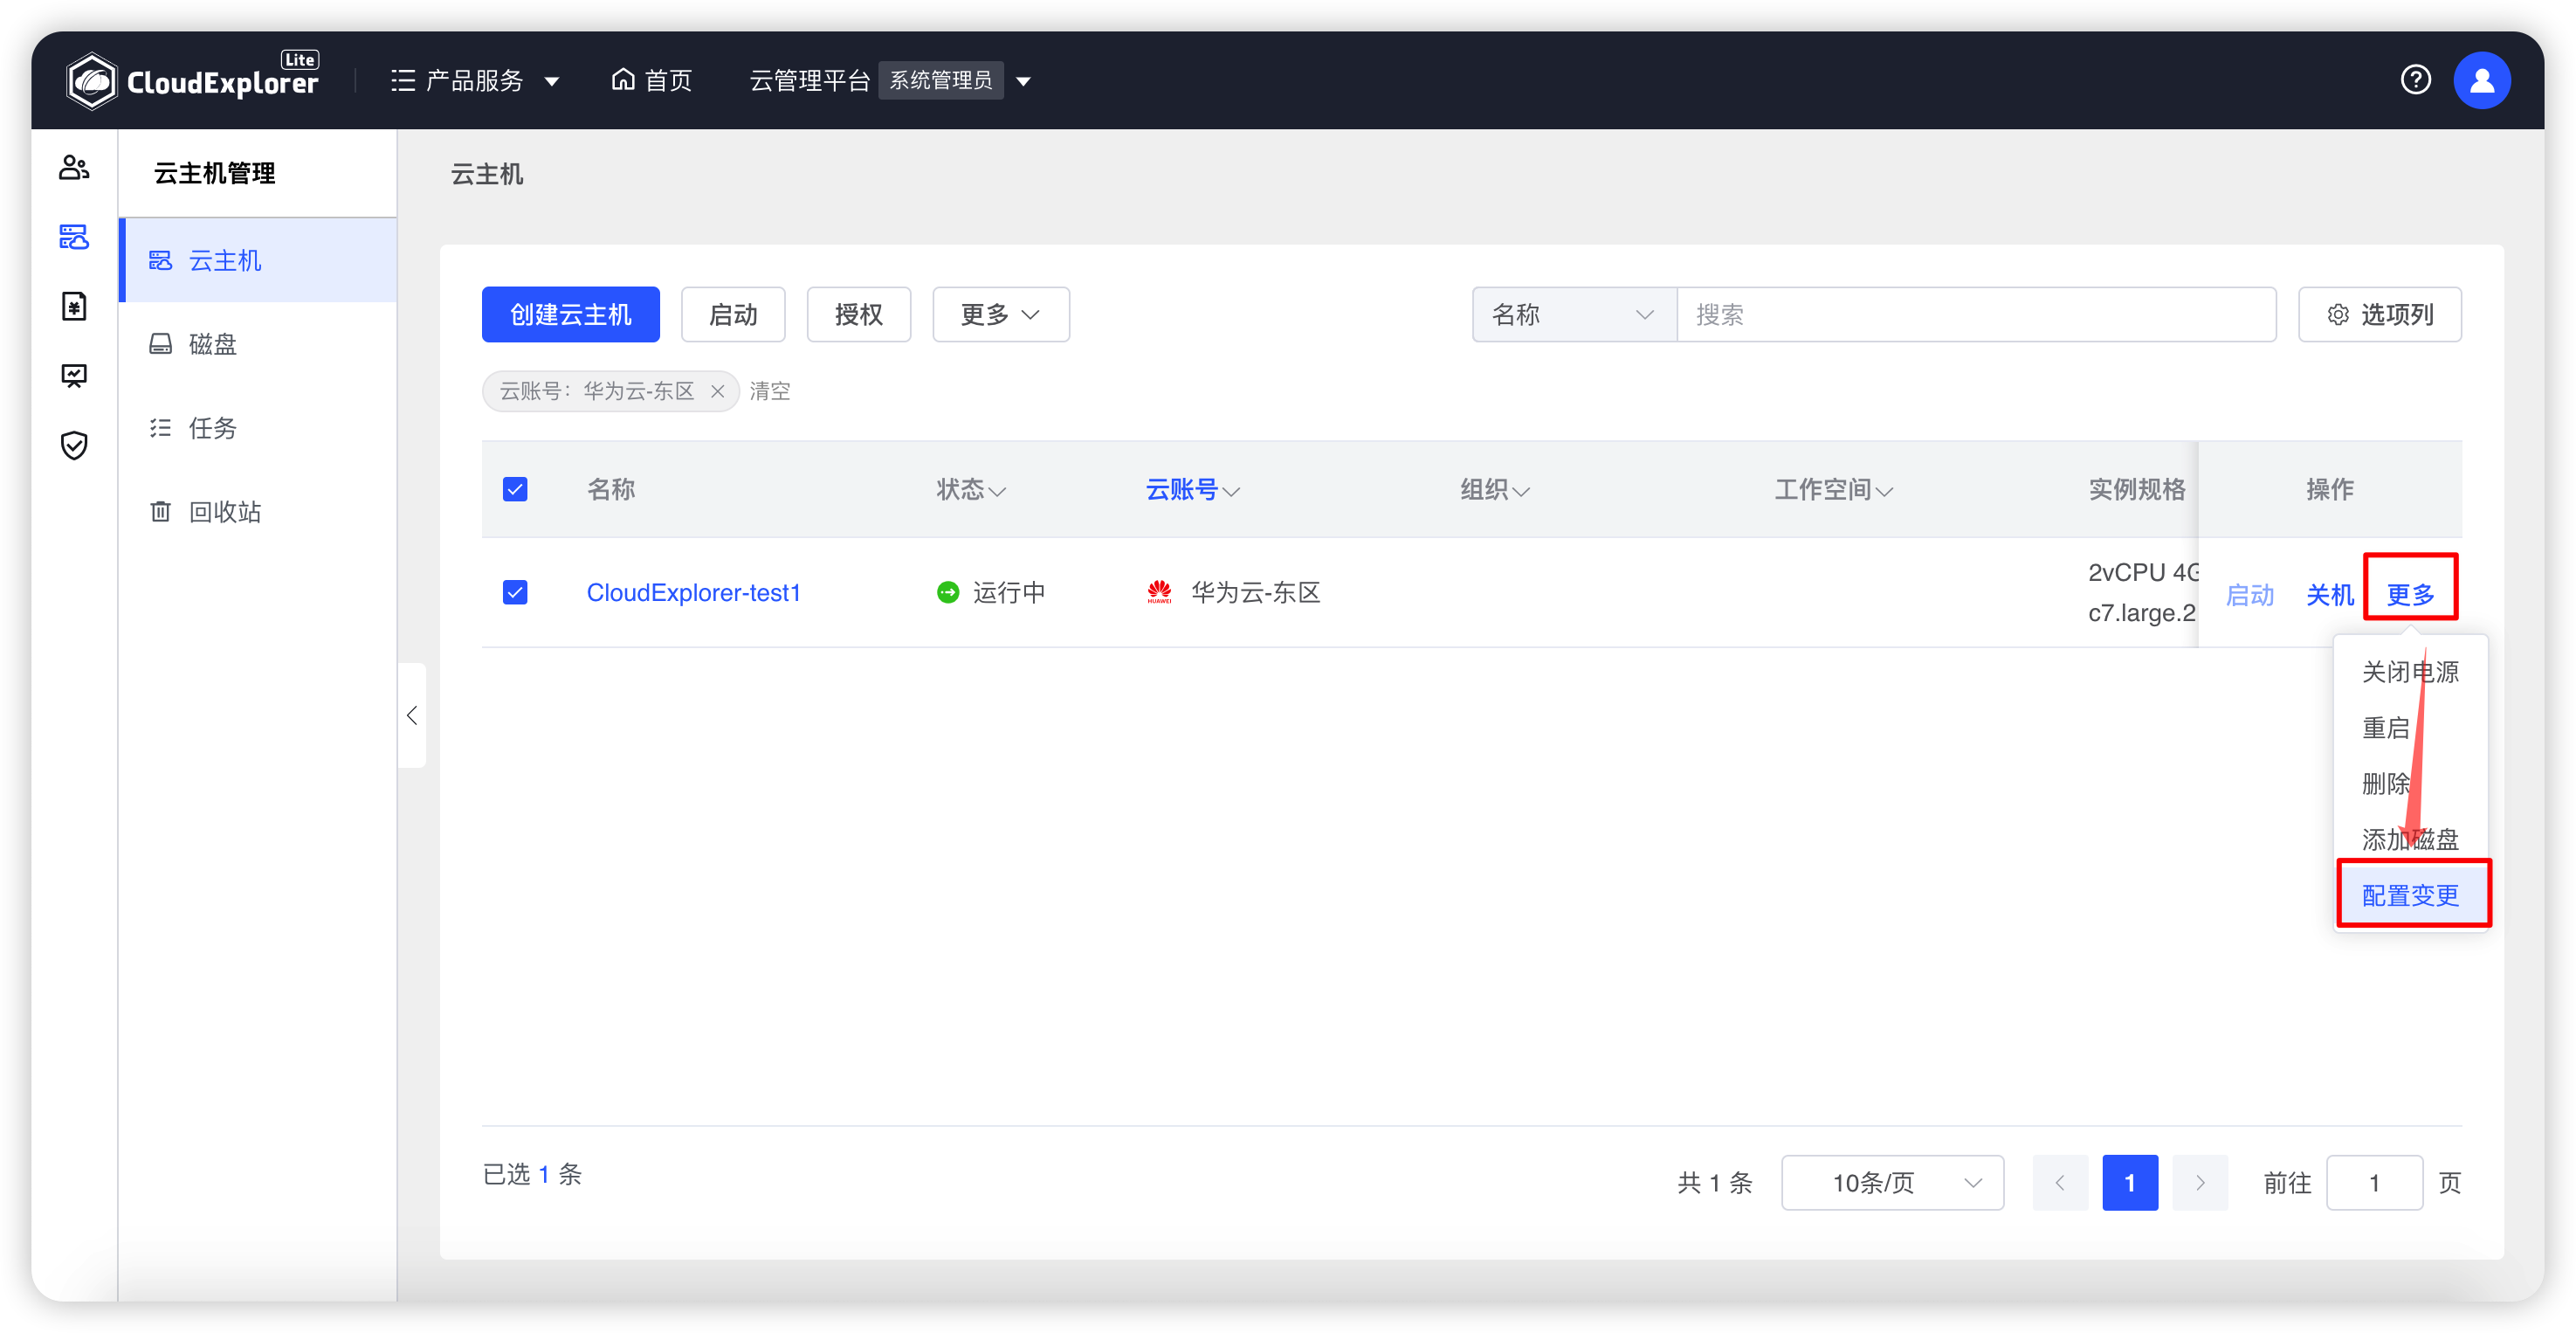Toggle the select-all header checkbox
2576x1333 pixels.
click(515, 489)
